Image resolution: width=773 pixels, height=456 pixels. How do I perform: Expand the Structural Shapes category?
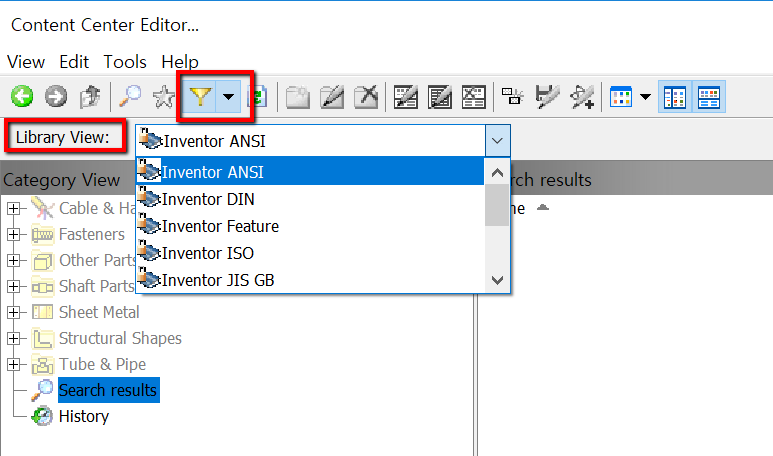click(14, 339)
